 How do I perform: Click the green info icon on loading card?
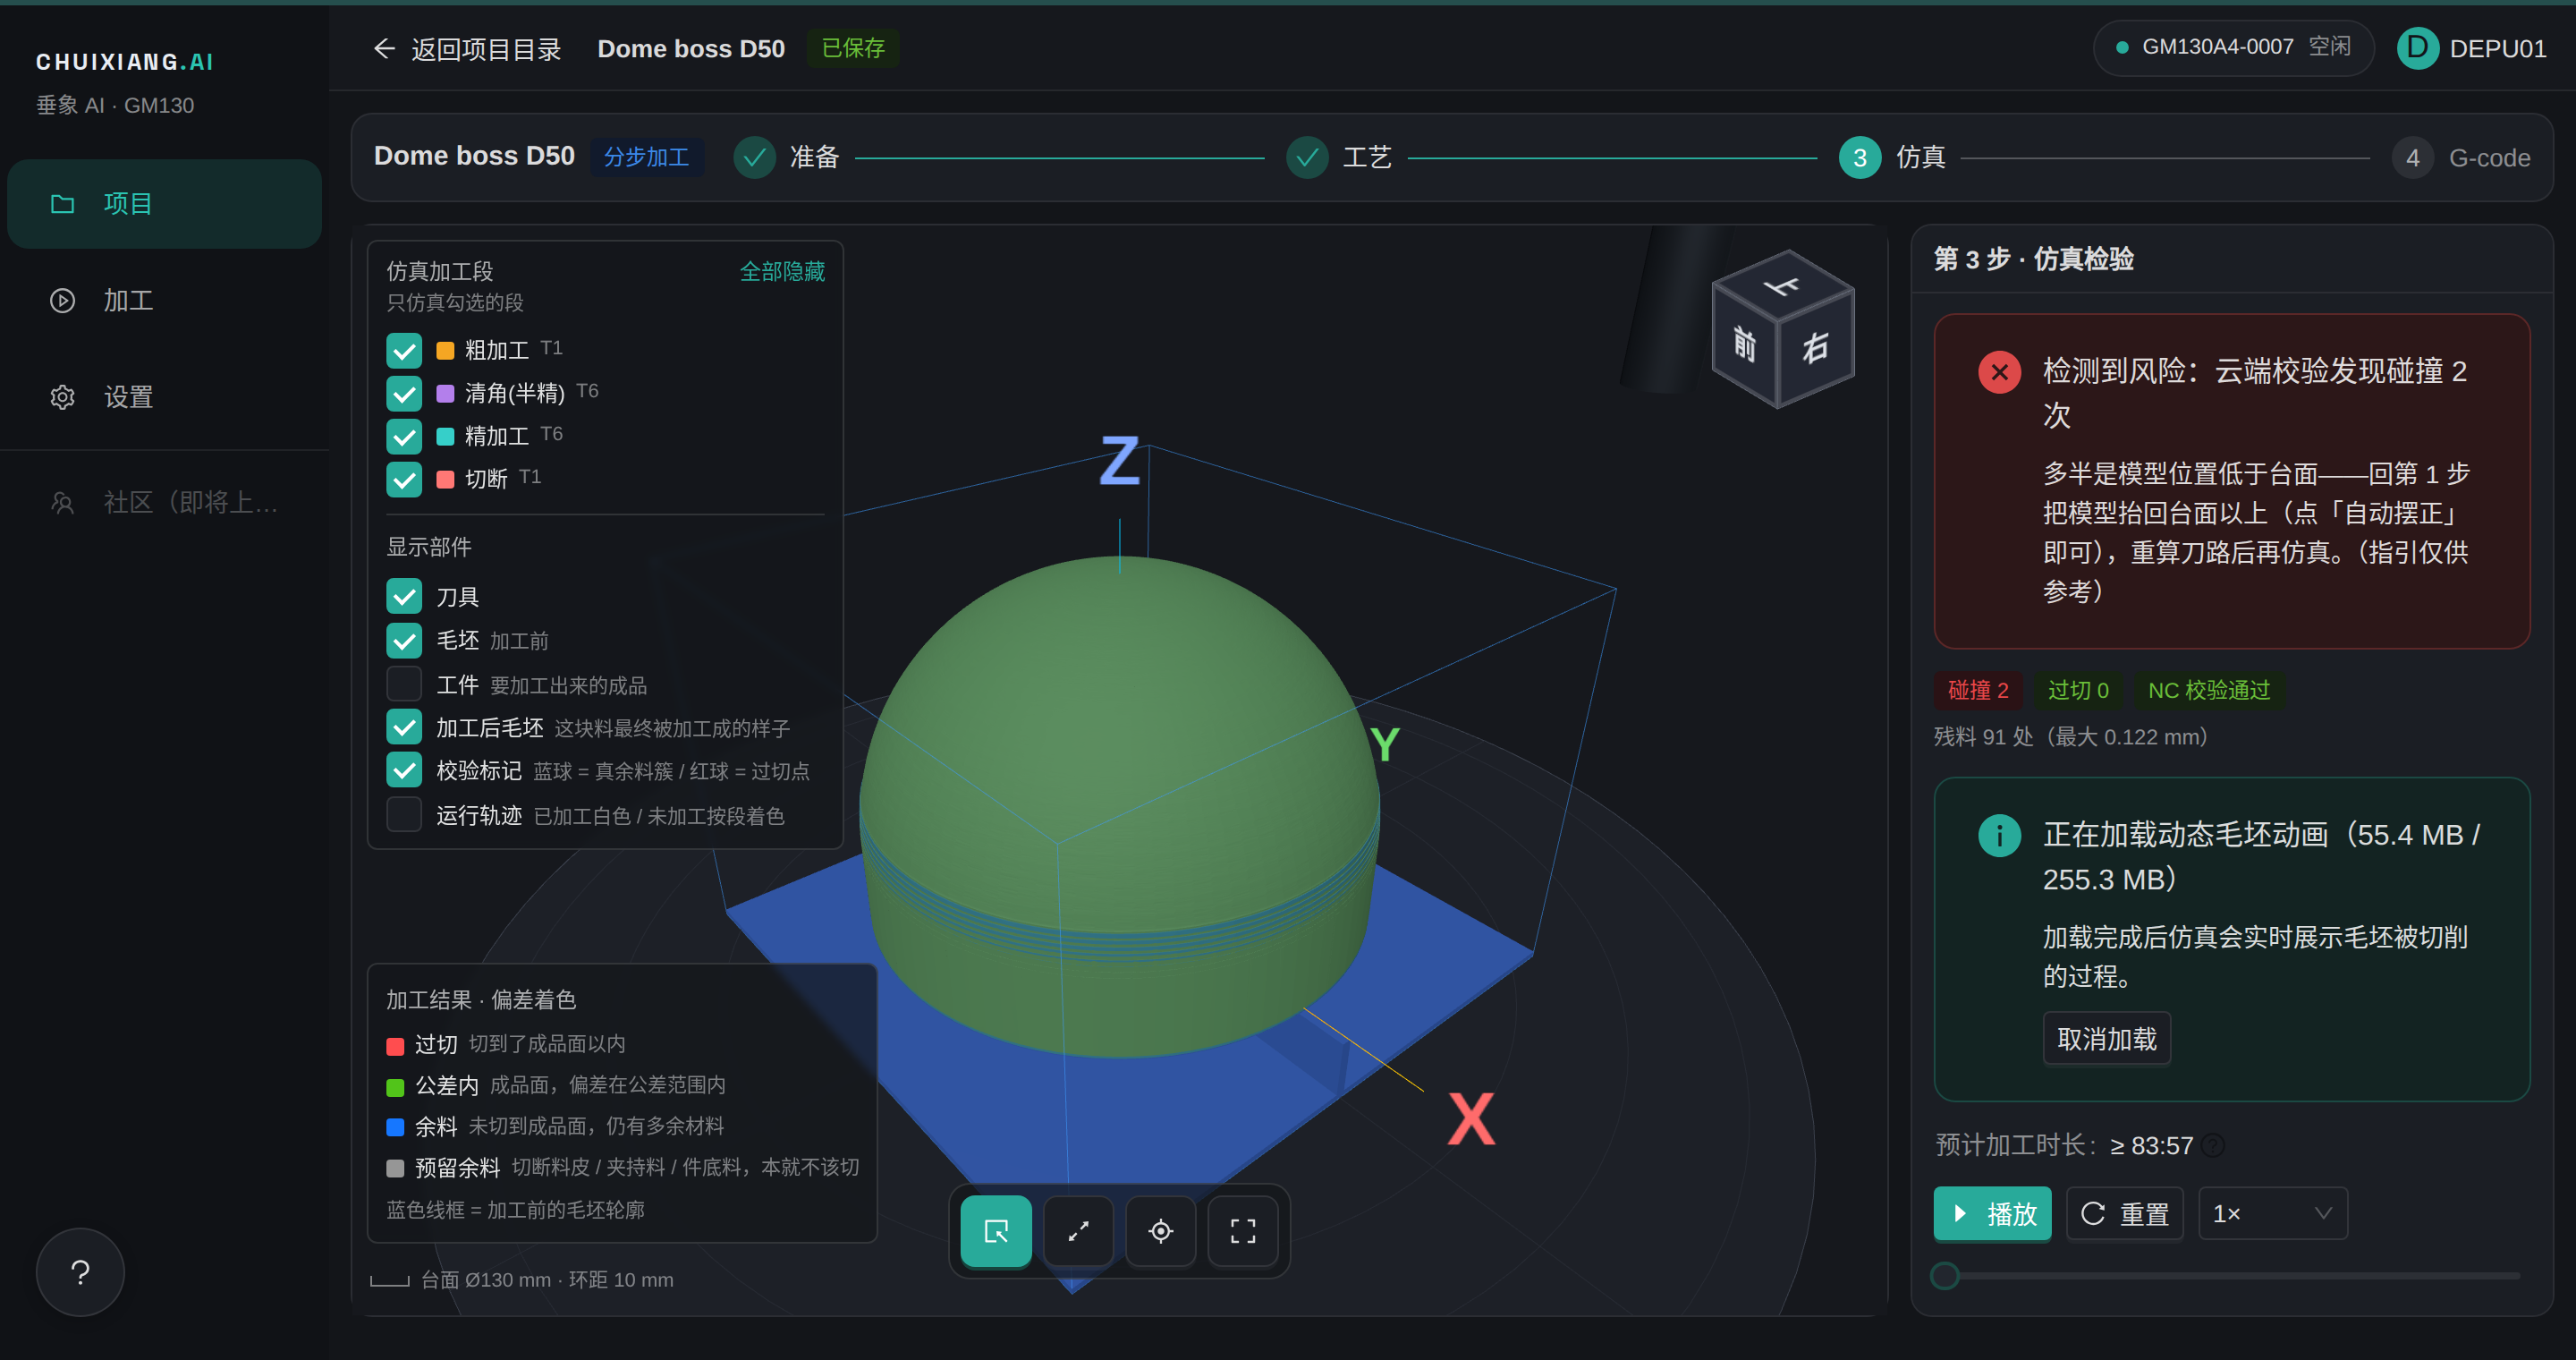[2000, 836]
